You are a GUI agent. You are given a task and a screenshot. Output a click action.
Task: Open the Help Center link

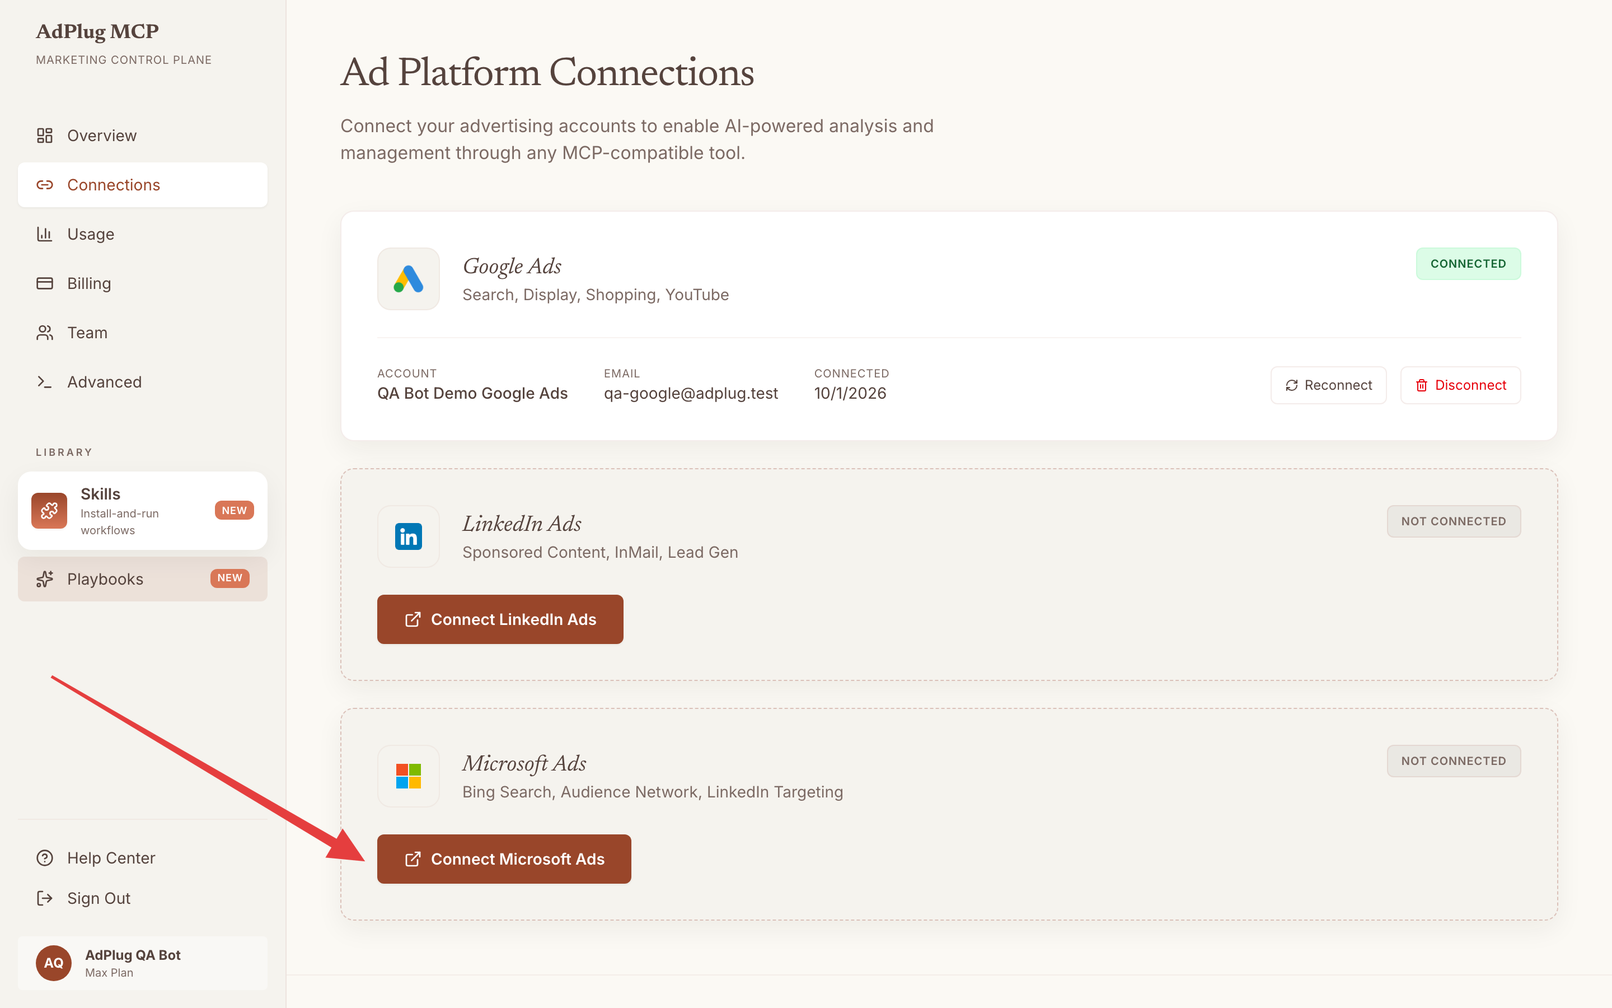tap(142, 858)
